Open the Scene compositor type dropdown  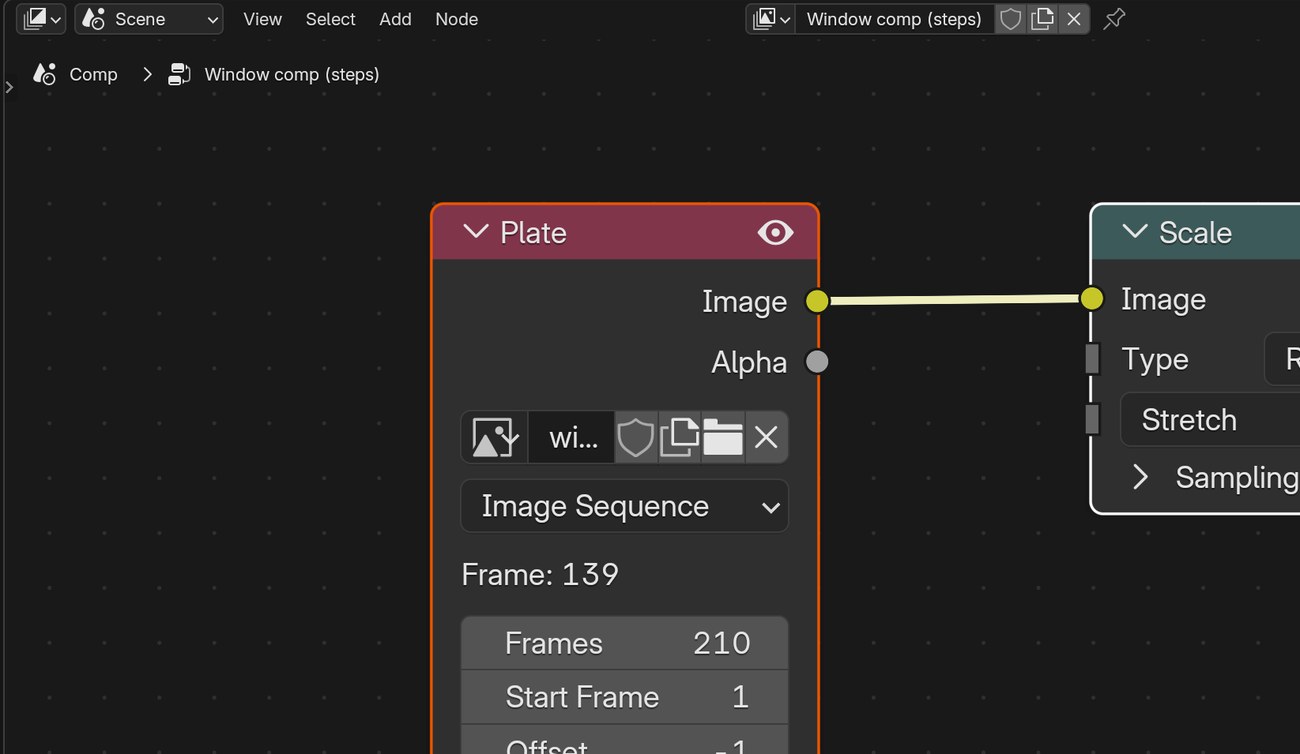[x=149, y=19]
